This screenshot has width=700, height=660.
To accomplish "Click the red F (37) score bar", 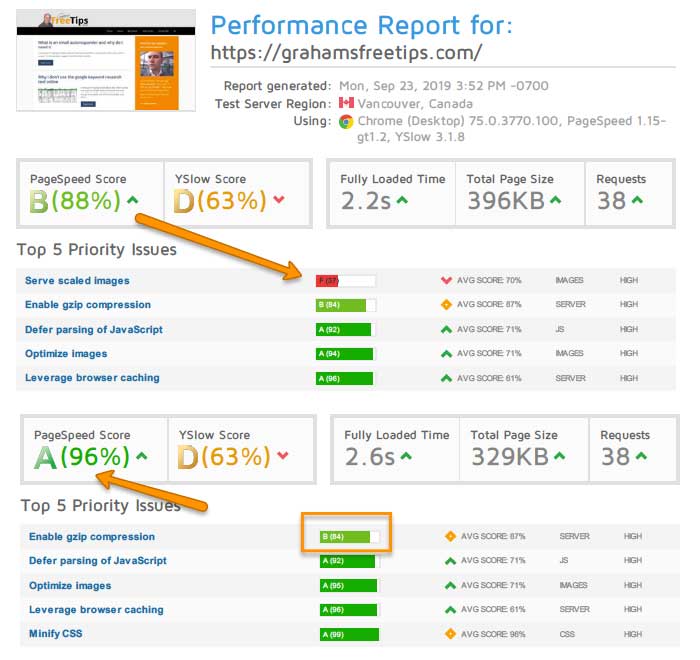I will pyautogui.click(x=346, y=280).
